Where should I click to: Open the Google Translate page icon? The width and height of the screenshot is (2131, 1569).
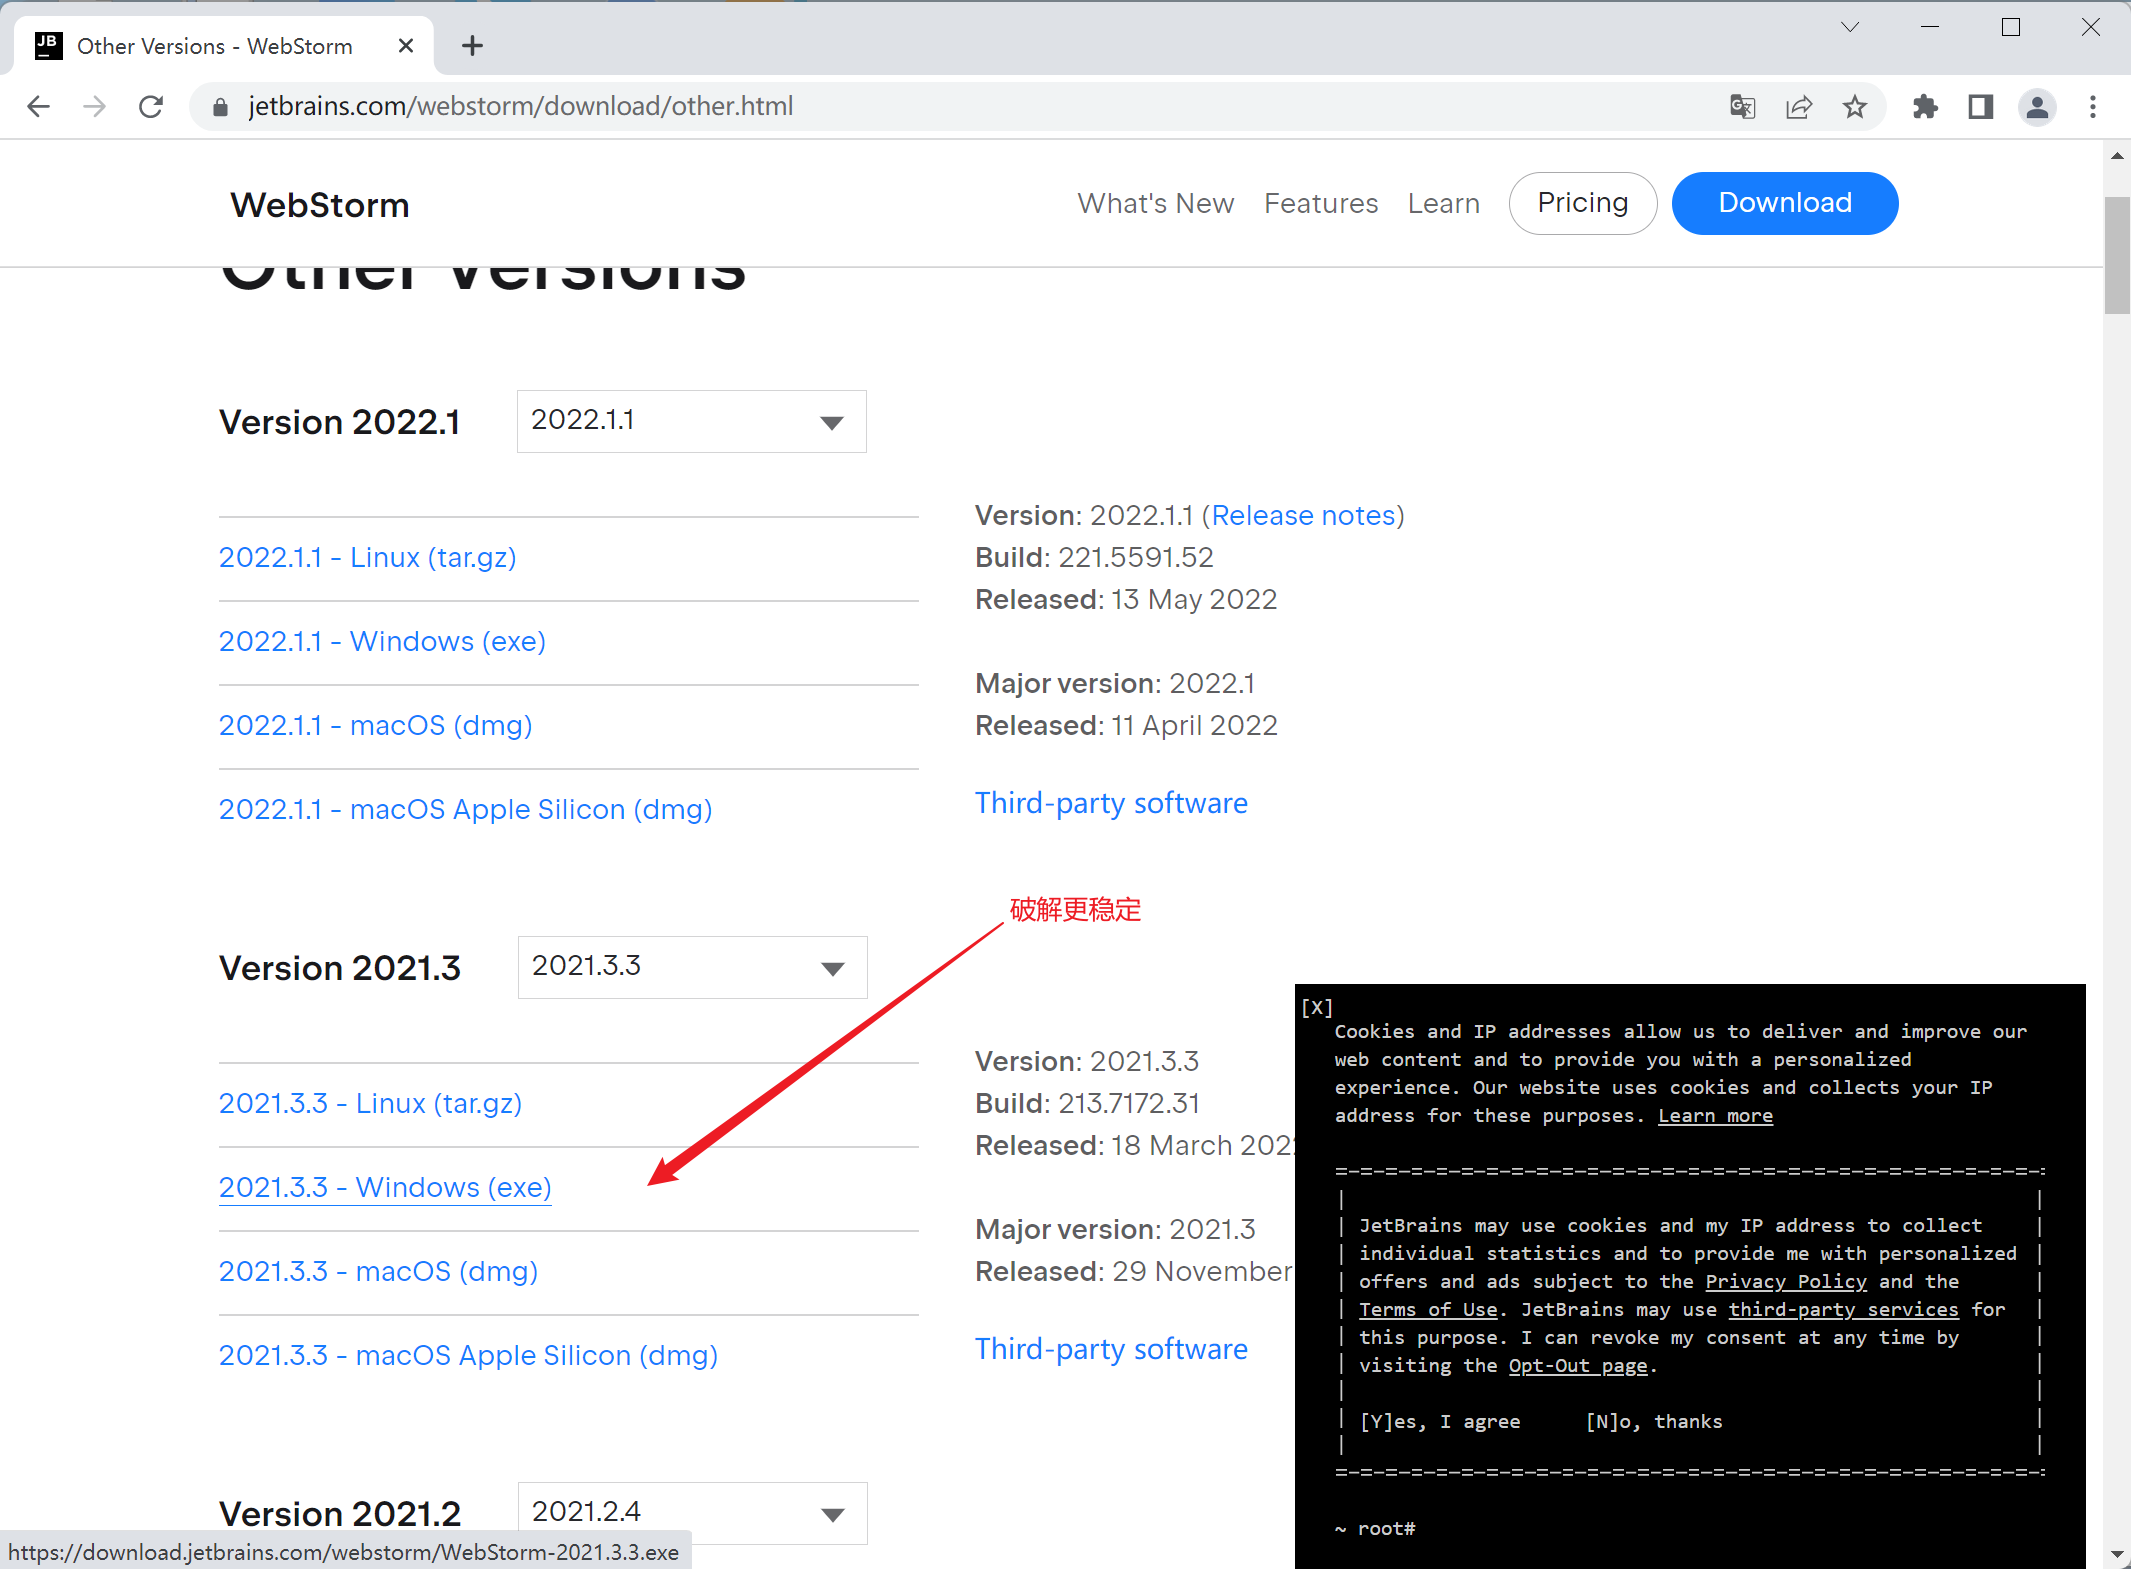[1743, 106]
